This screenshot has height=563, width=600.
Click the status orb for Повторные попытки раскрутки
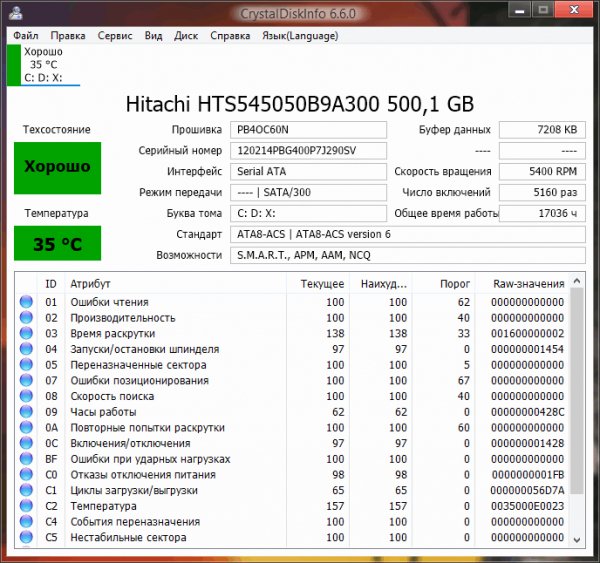[x=26, y=427]
